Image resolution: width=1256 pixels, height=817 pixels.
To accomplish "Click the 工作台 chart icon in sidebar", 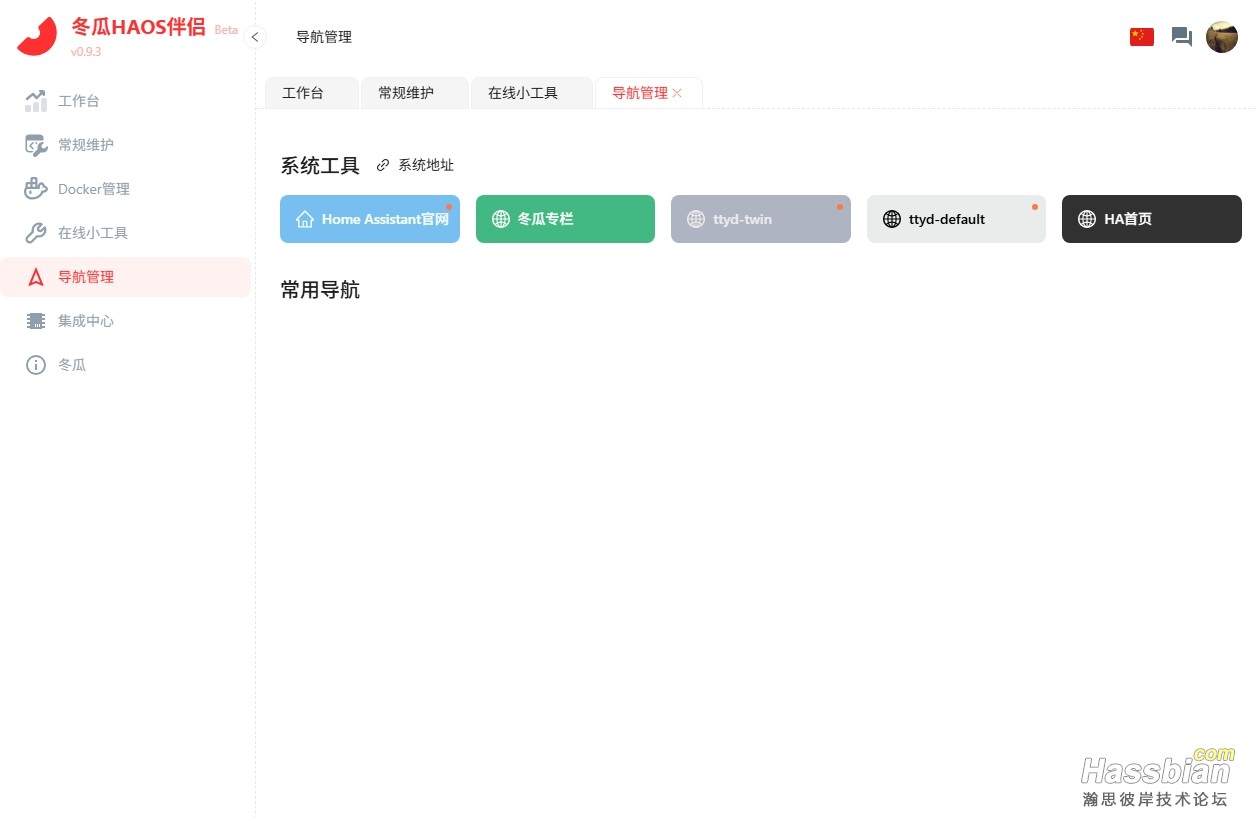I will pos(36,101).
